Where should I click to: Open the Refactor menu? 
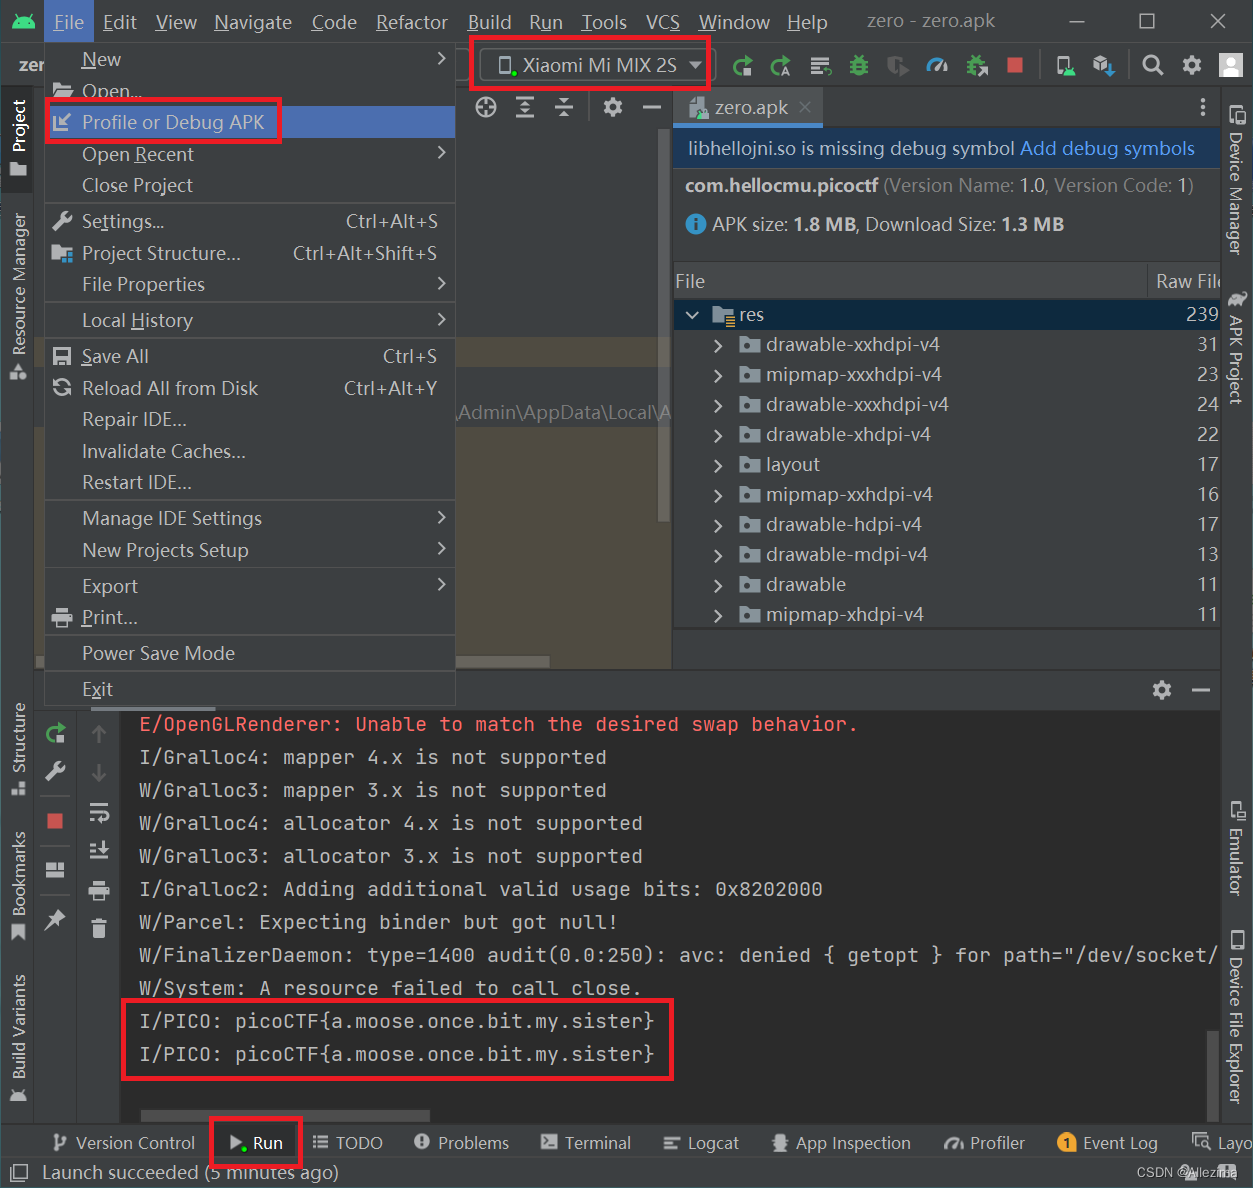pyautogui.click(x=411, y=22)
